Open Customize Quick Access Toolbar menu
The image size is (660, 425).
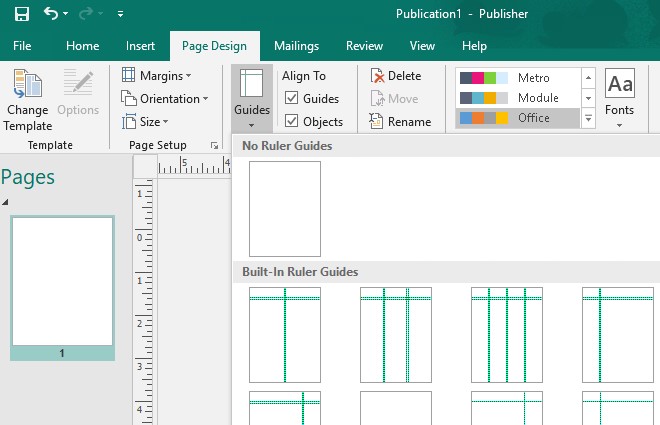[x=120, y=14]
